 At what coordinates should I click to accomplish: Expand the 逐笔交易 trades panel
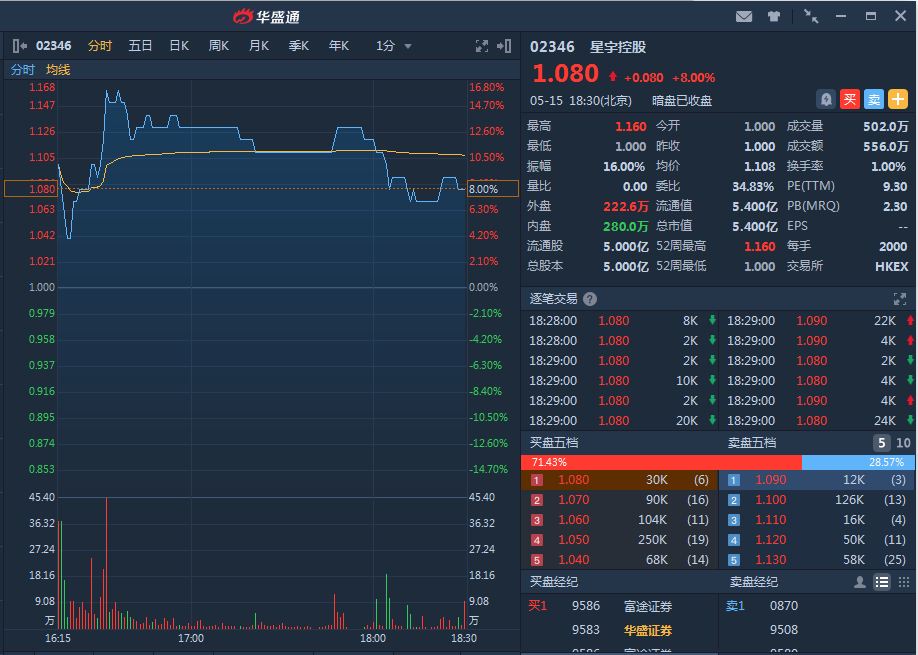(x=900, y=299)
